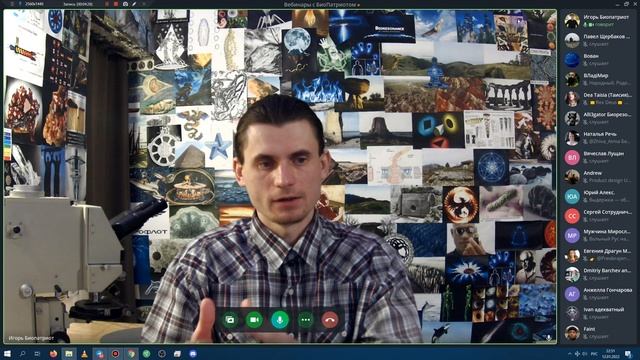Click Наталья Речь profile avatar
This screenshot has width=640, height=360.
[x=572, y=138]
